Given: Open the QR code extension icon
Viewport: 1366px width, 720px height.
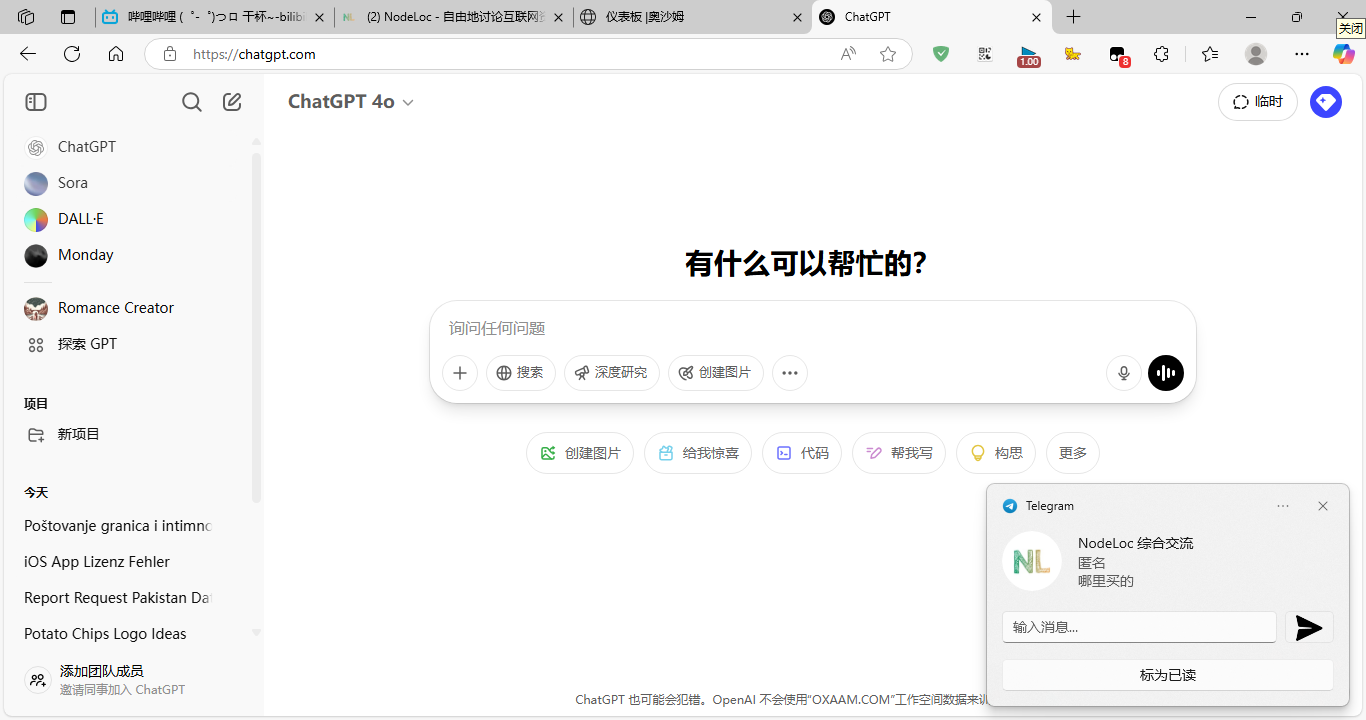Looking at the screenshot, I should coord(985,54).
